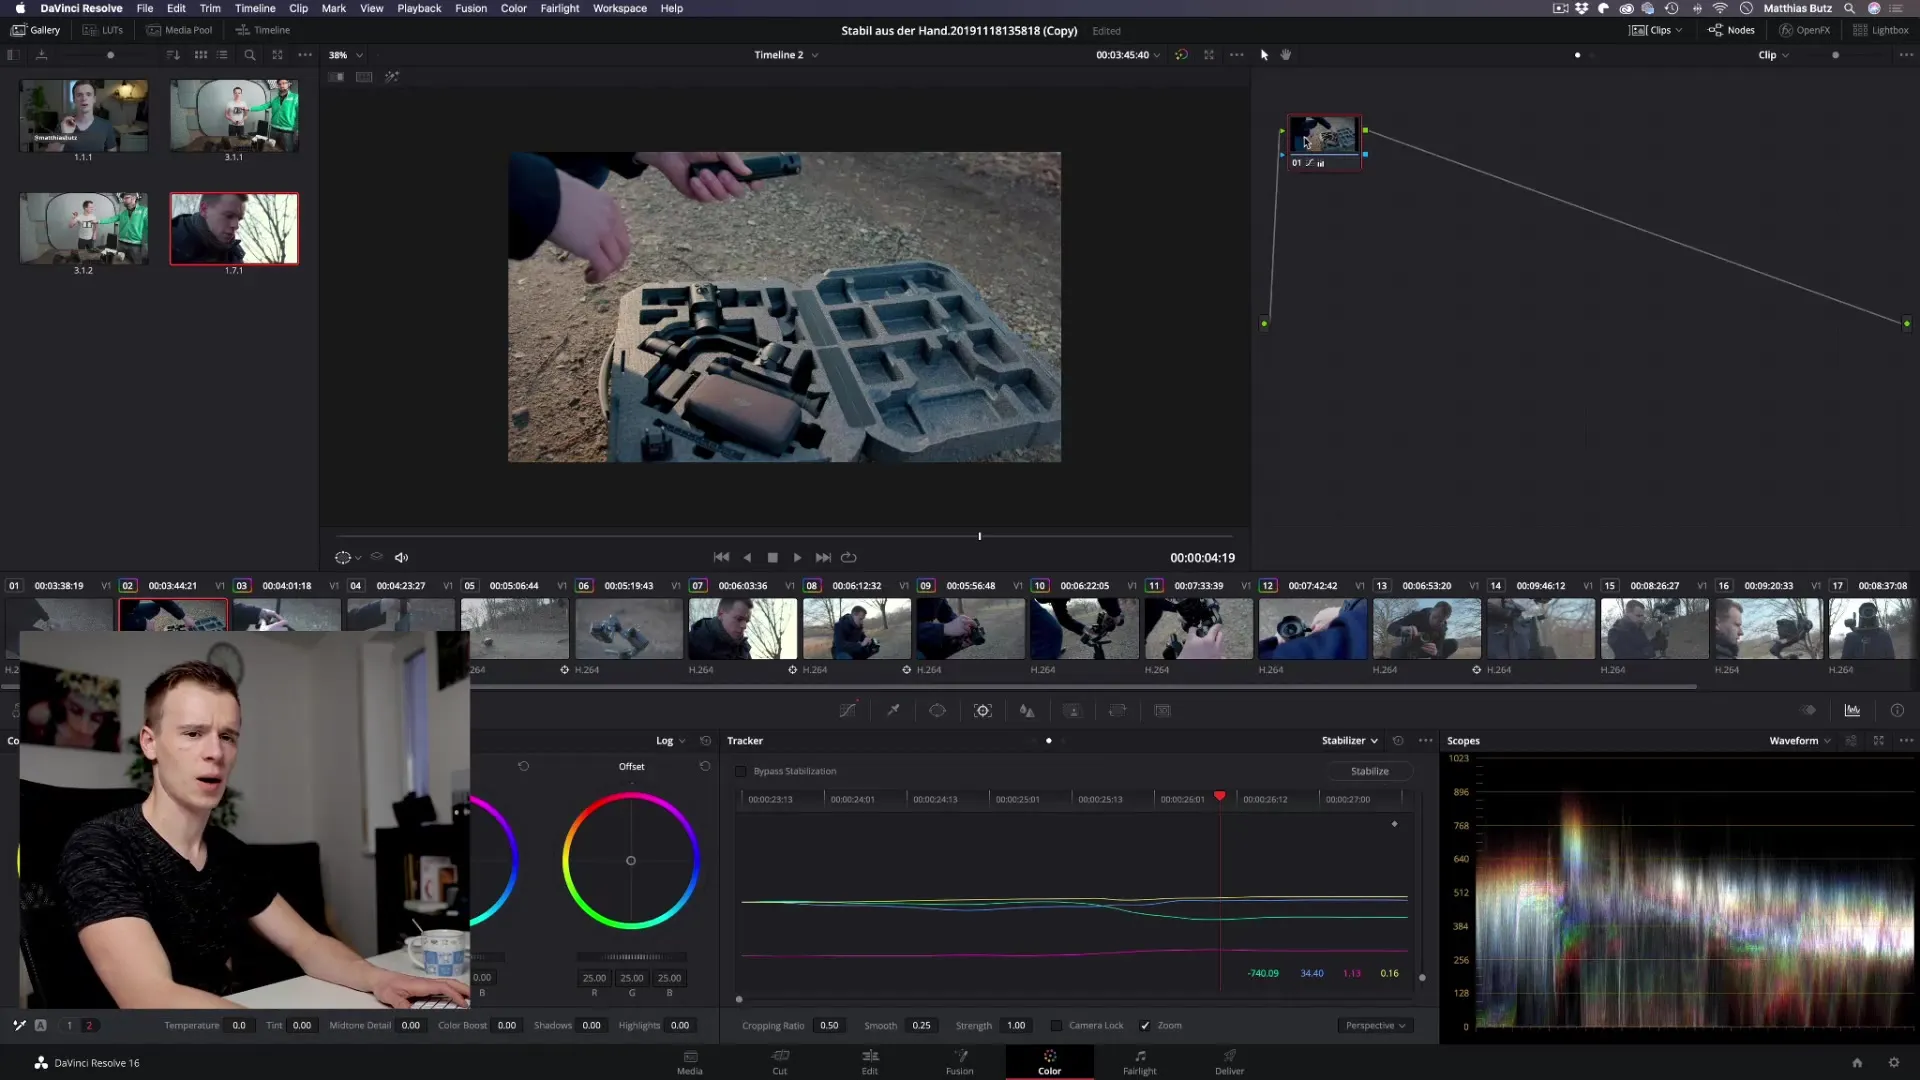1920x1080 pixels.
Task: Click the split screen icon in the viewer
Action: (x=364, y=77)
